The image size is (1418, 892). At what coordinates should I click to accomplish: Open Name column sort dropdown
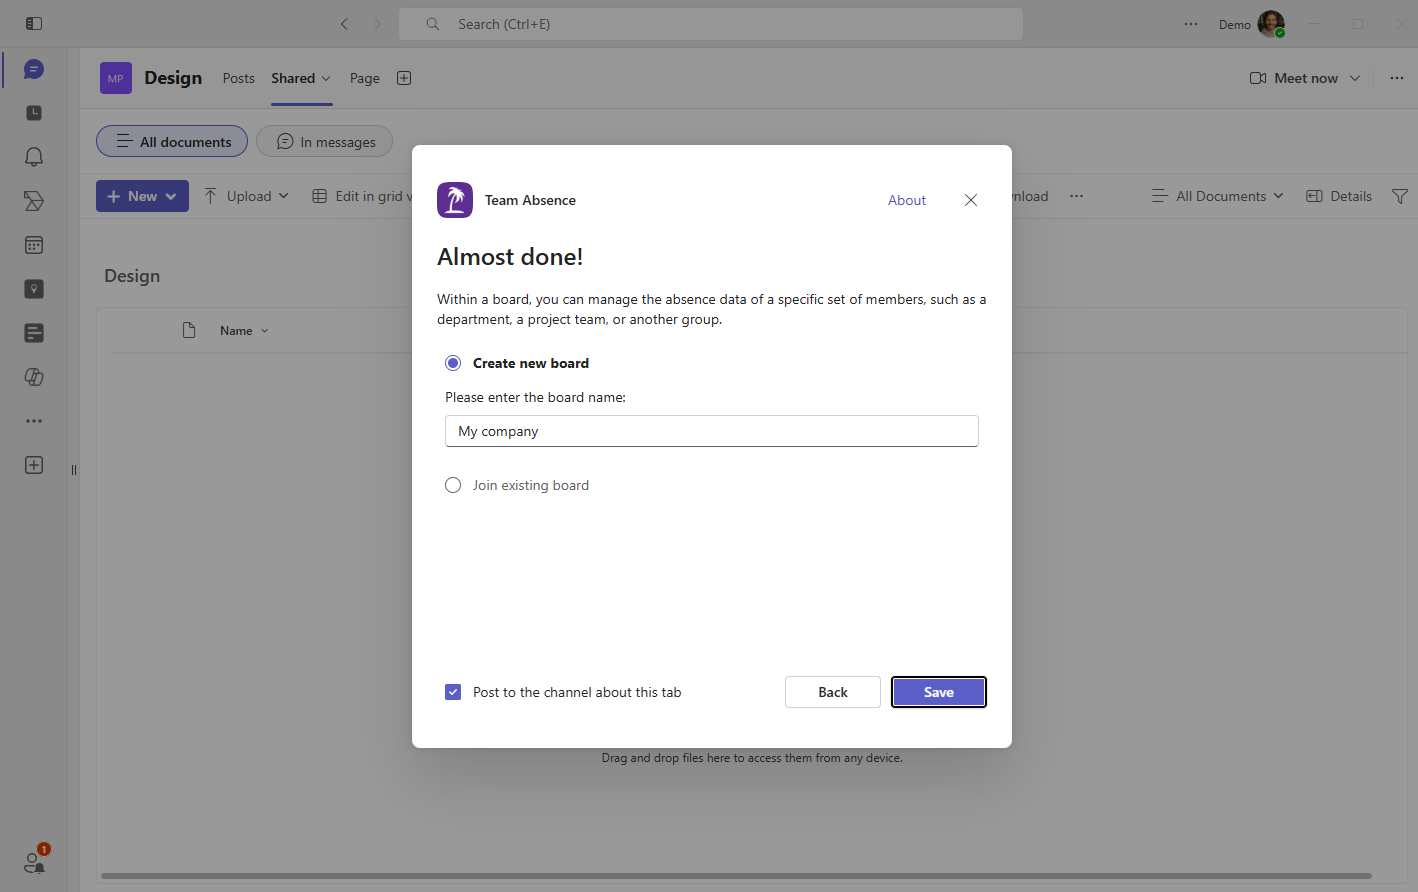265,331
